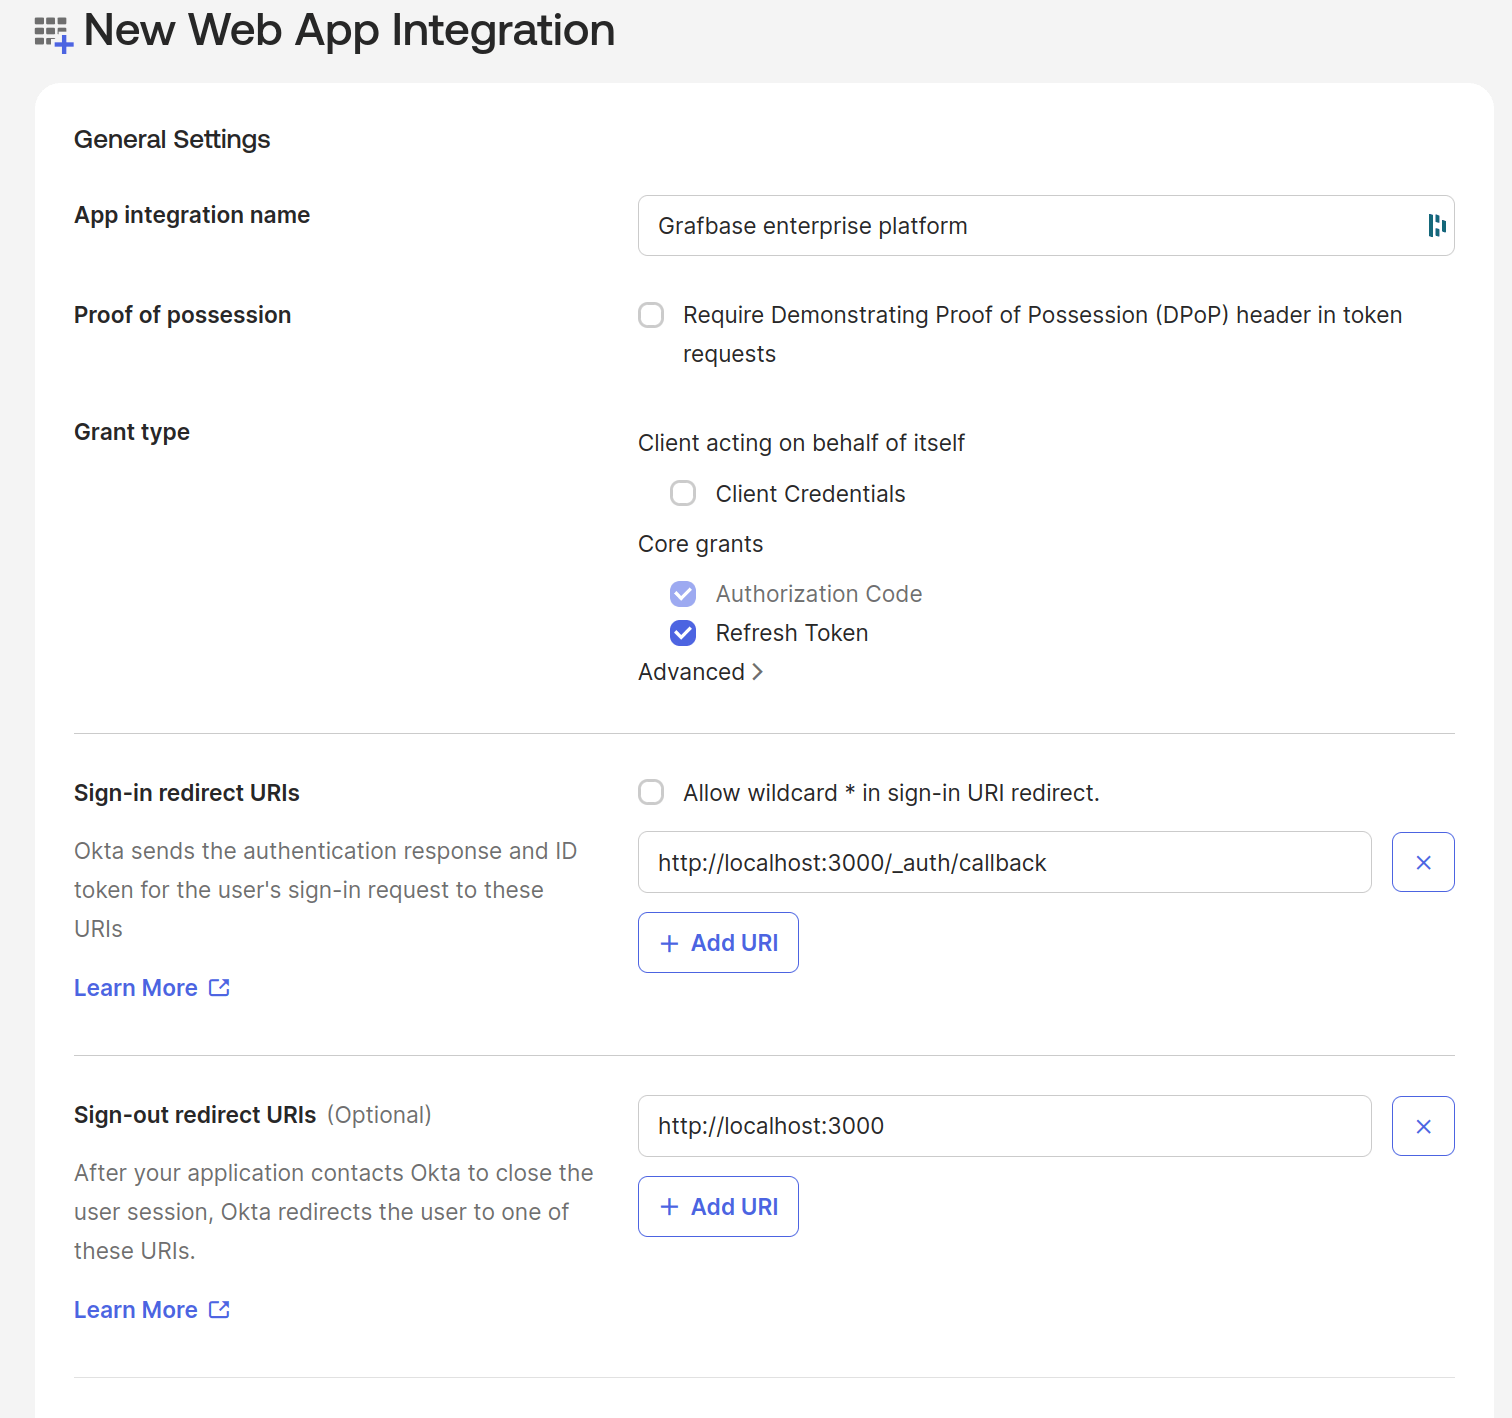
Task: Enable the DPoP header requirement checkbox
Action: [650, 314]
